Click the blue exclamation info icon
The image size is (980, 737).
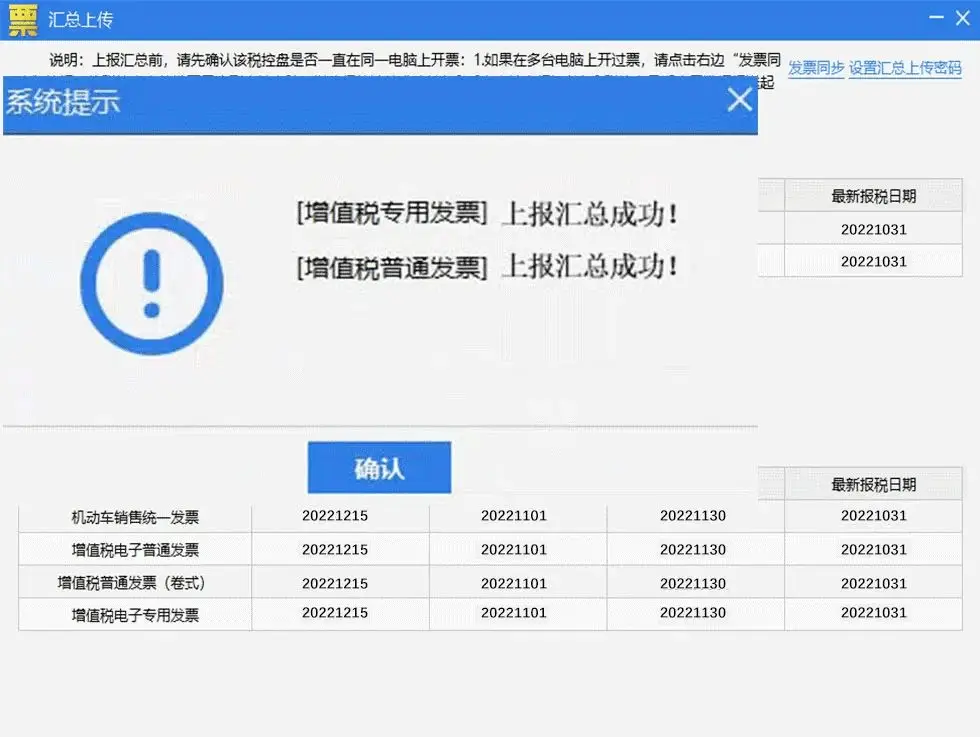click(x=152, y=283)
